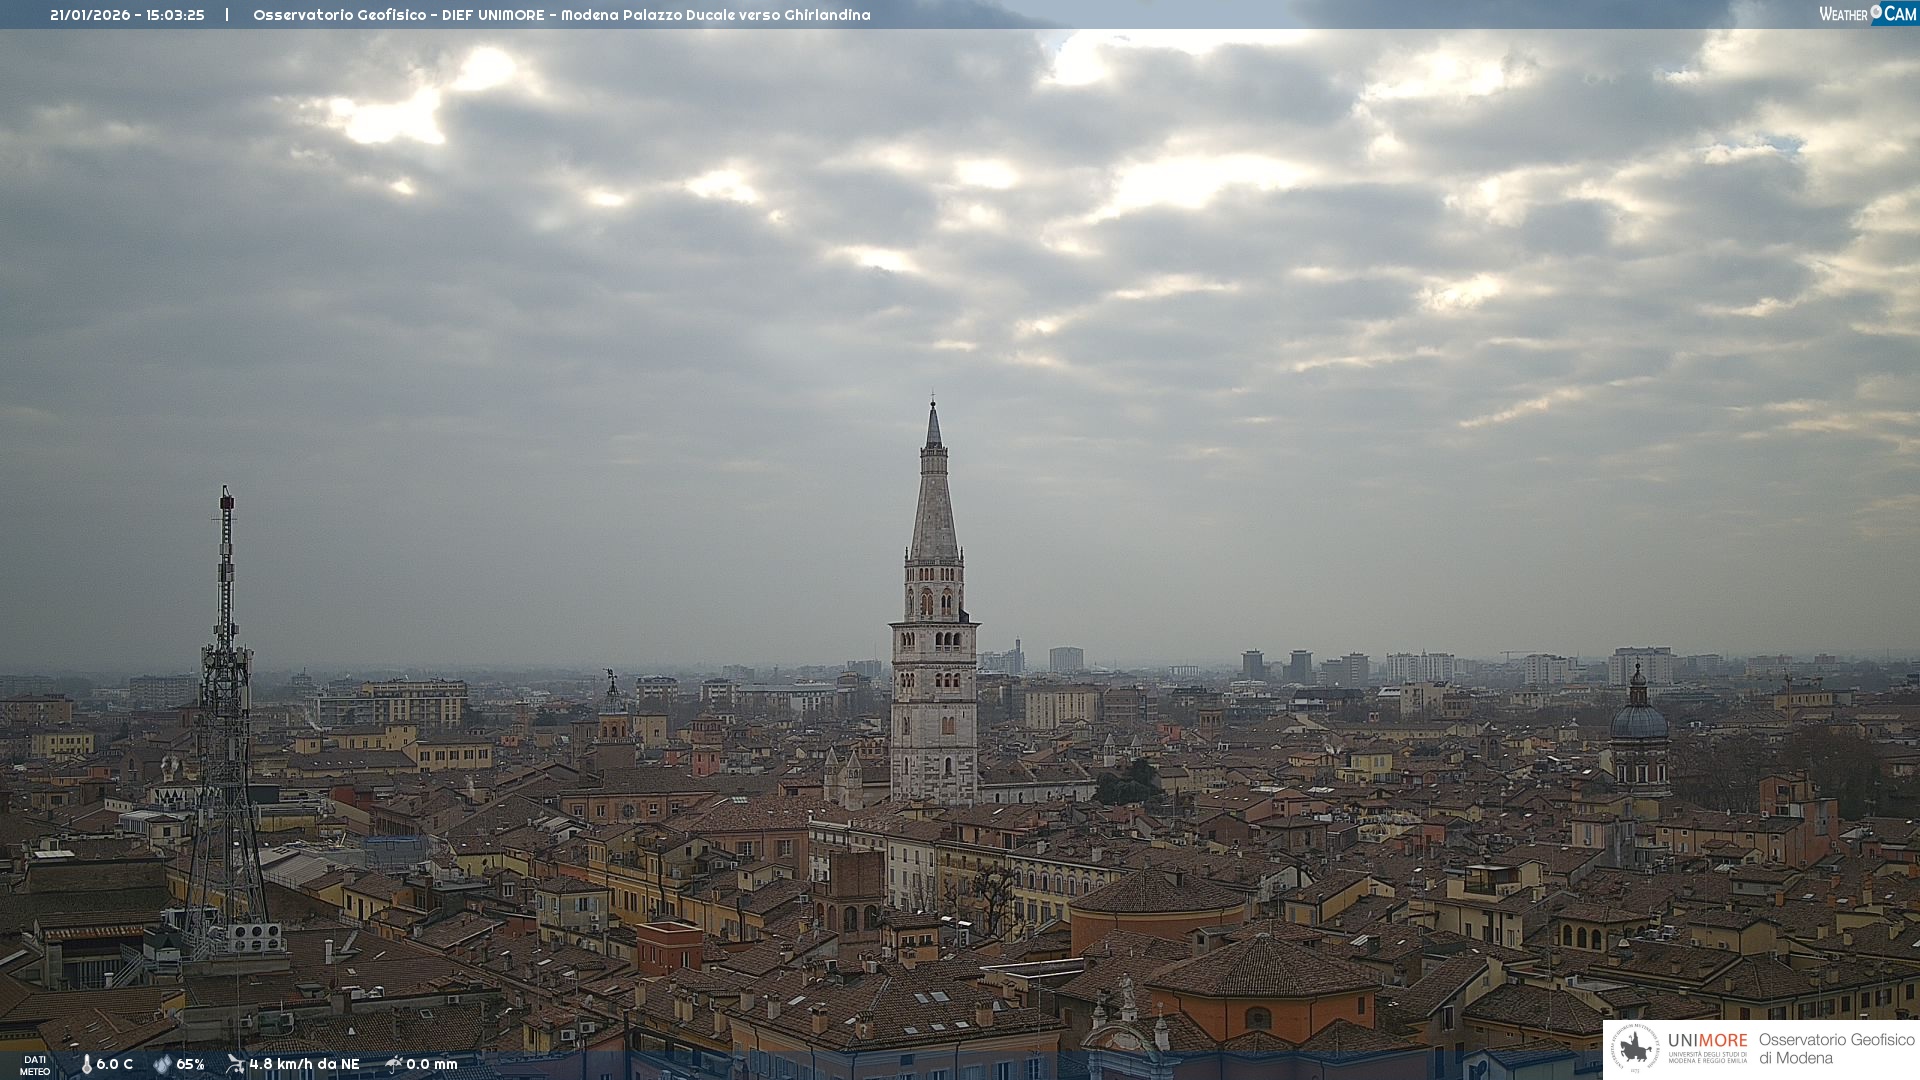
Task: Click the UNIMORE logo text
Action: (x=1707, y=1041)
